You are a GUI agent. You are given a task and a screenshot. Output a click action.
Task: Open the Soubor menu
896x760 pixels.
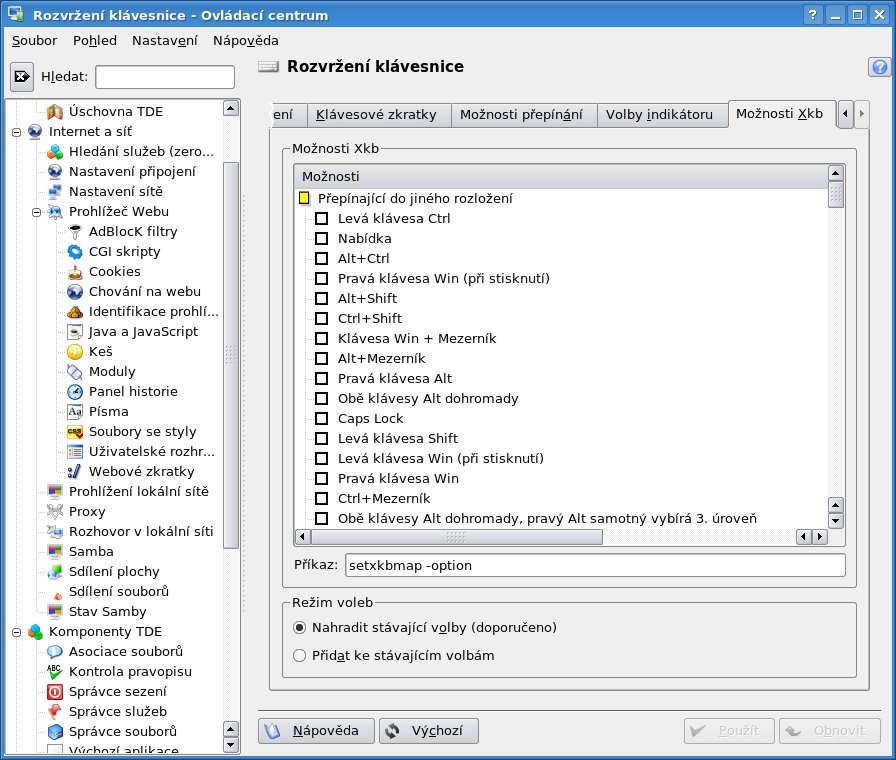point(34,41)
